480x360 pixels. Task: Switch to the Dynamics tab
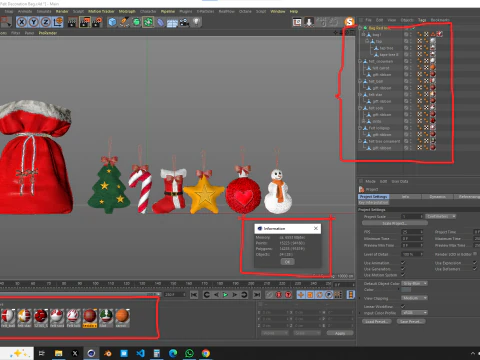[x=437, y=197]
